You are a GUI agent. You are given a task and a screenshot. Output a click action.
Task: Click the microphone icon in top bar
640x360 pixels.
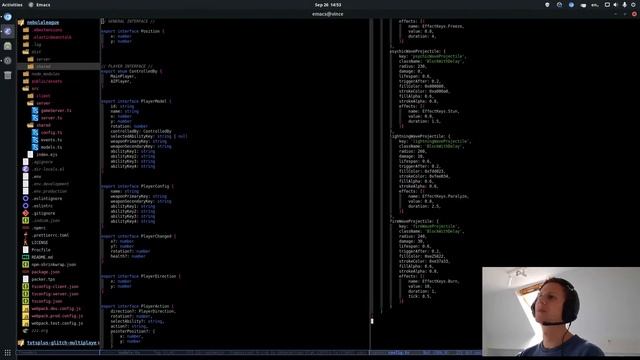pyautogui.click(x=624, y=5)
